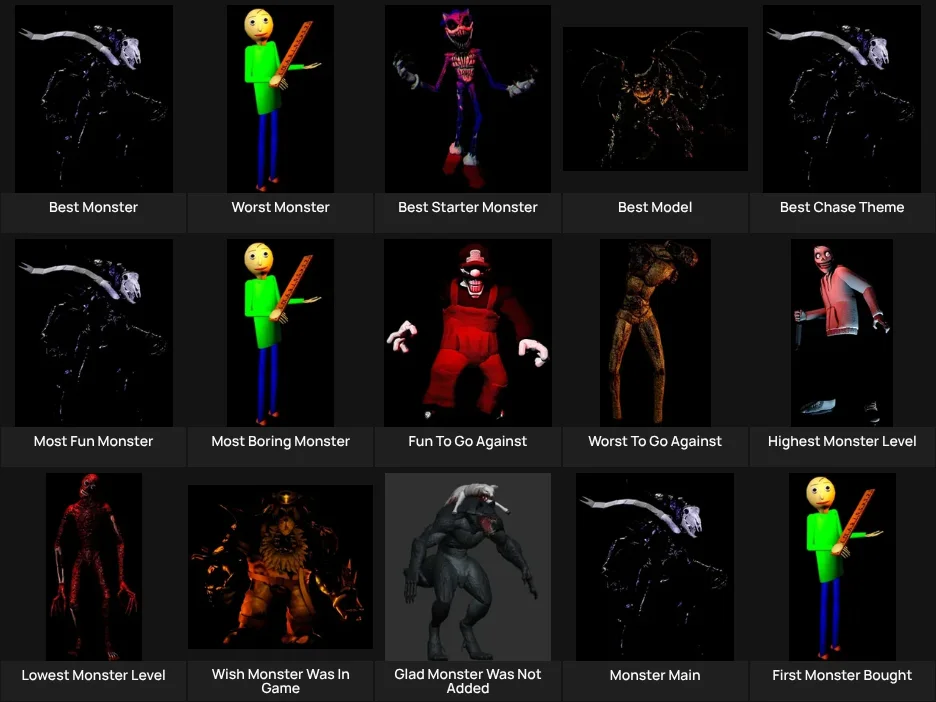Click the Best Monster skull creature image
The width and height of the screenshot is (936, 702).
point(94,98)
